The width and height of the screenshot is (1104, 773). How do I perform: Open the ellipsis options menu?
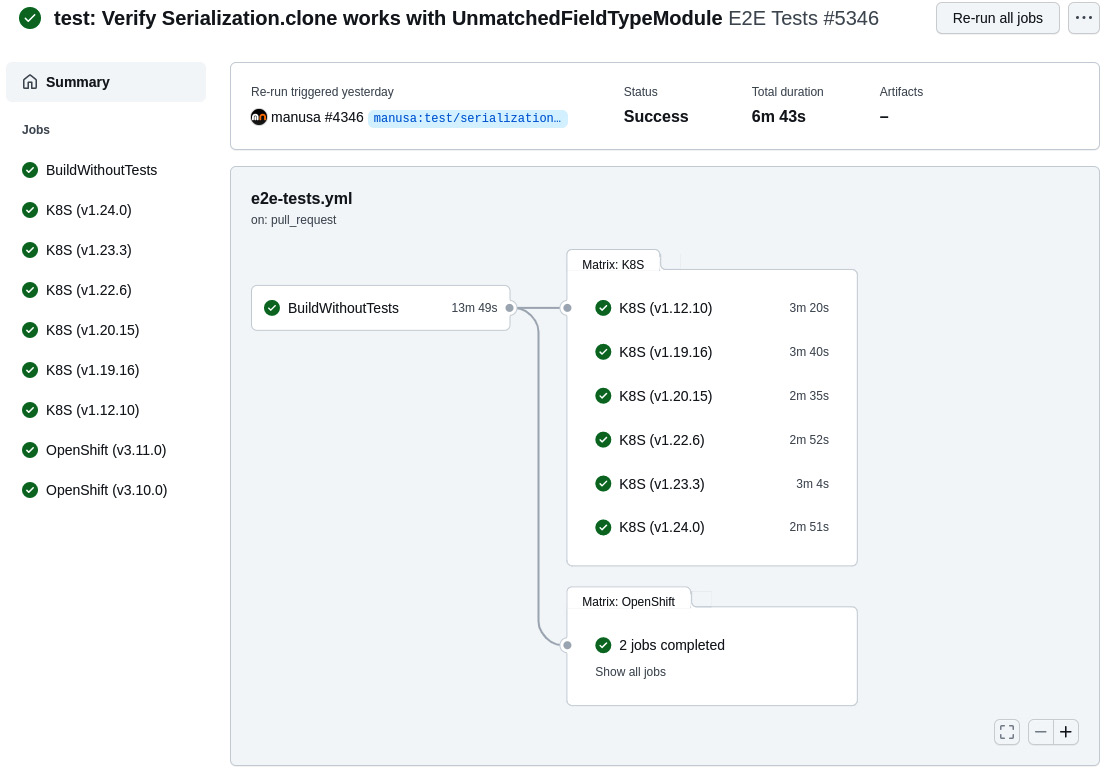1084,18
